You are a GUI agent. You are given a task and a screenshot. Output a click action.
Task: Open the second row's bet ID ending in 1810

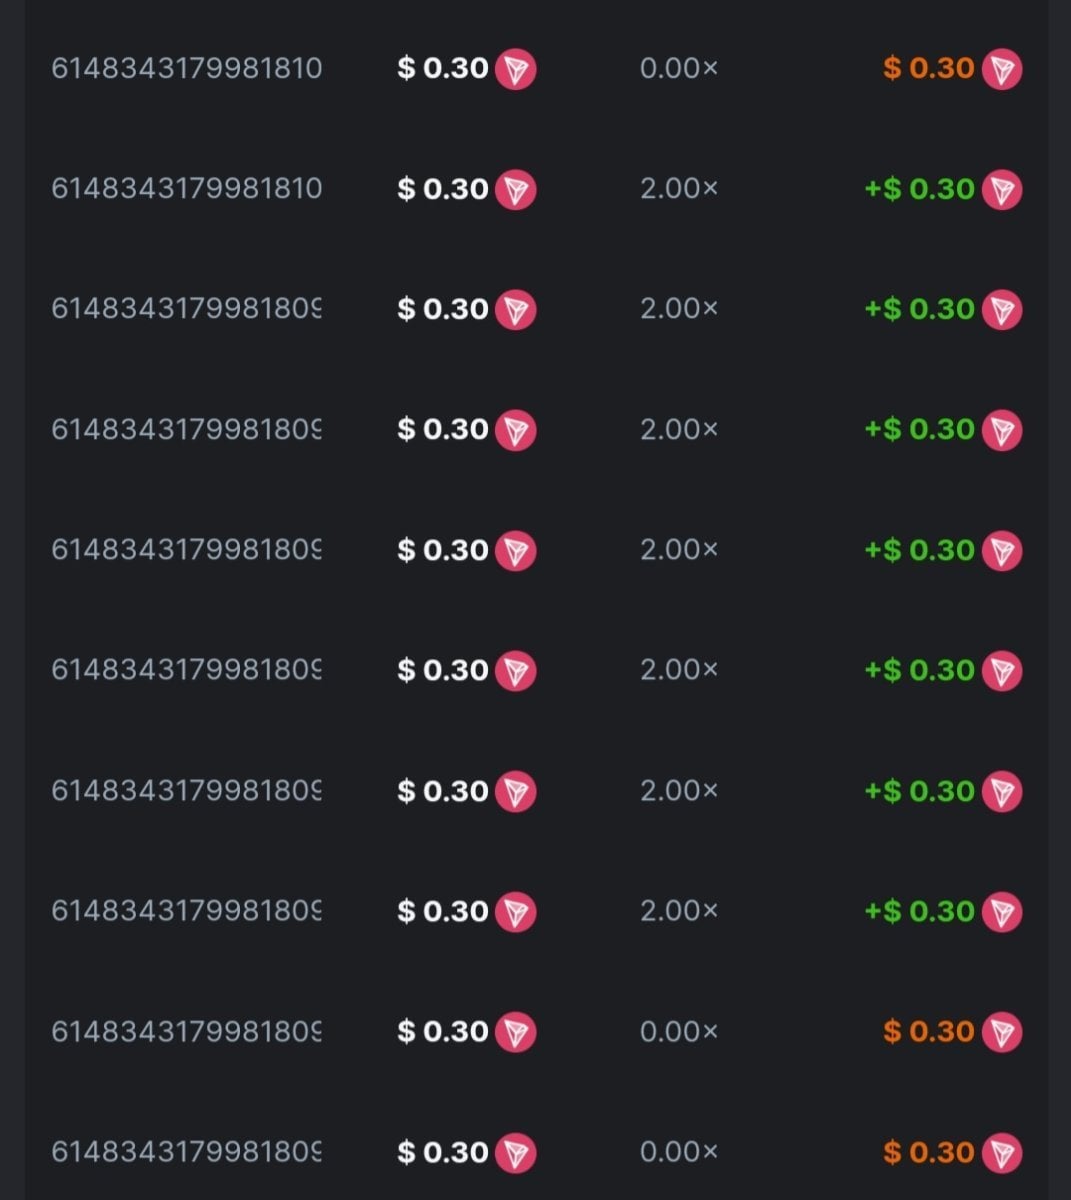pyautogui.click(x=186, y=189)
